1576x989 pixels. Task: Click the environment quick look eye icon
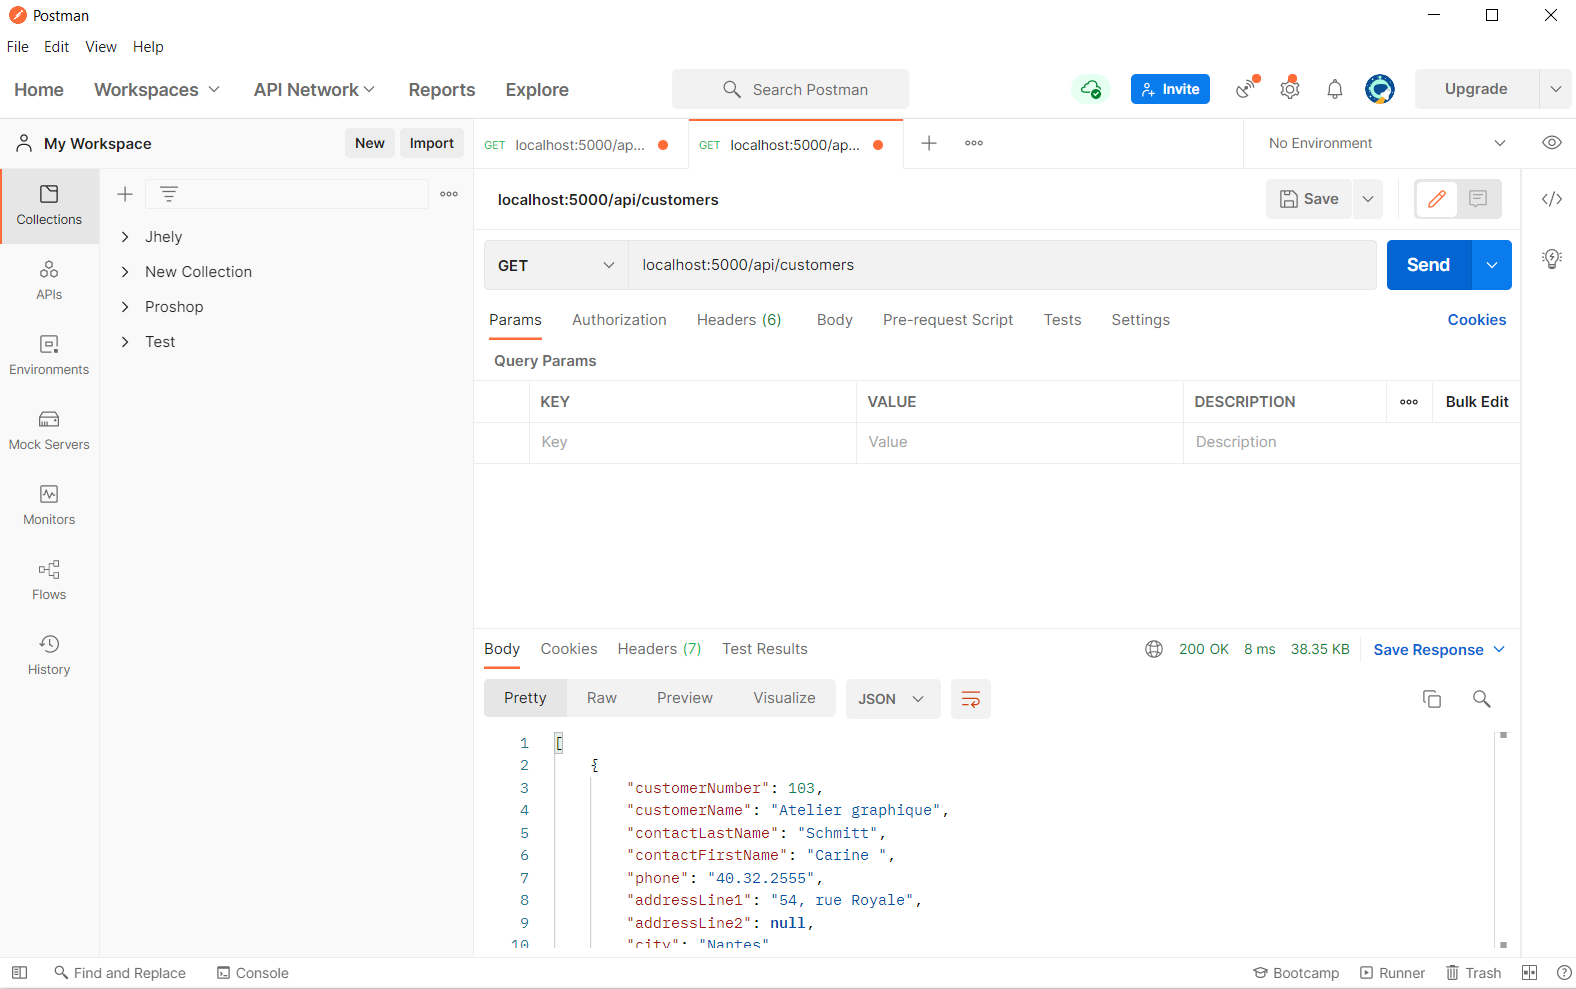1552,143
